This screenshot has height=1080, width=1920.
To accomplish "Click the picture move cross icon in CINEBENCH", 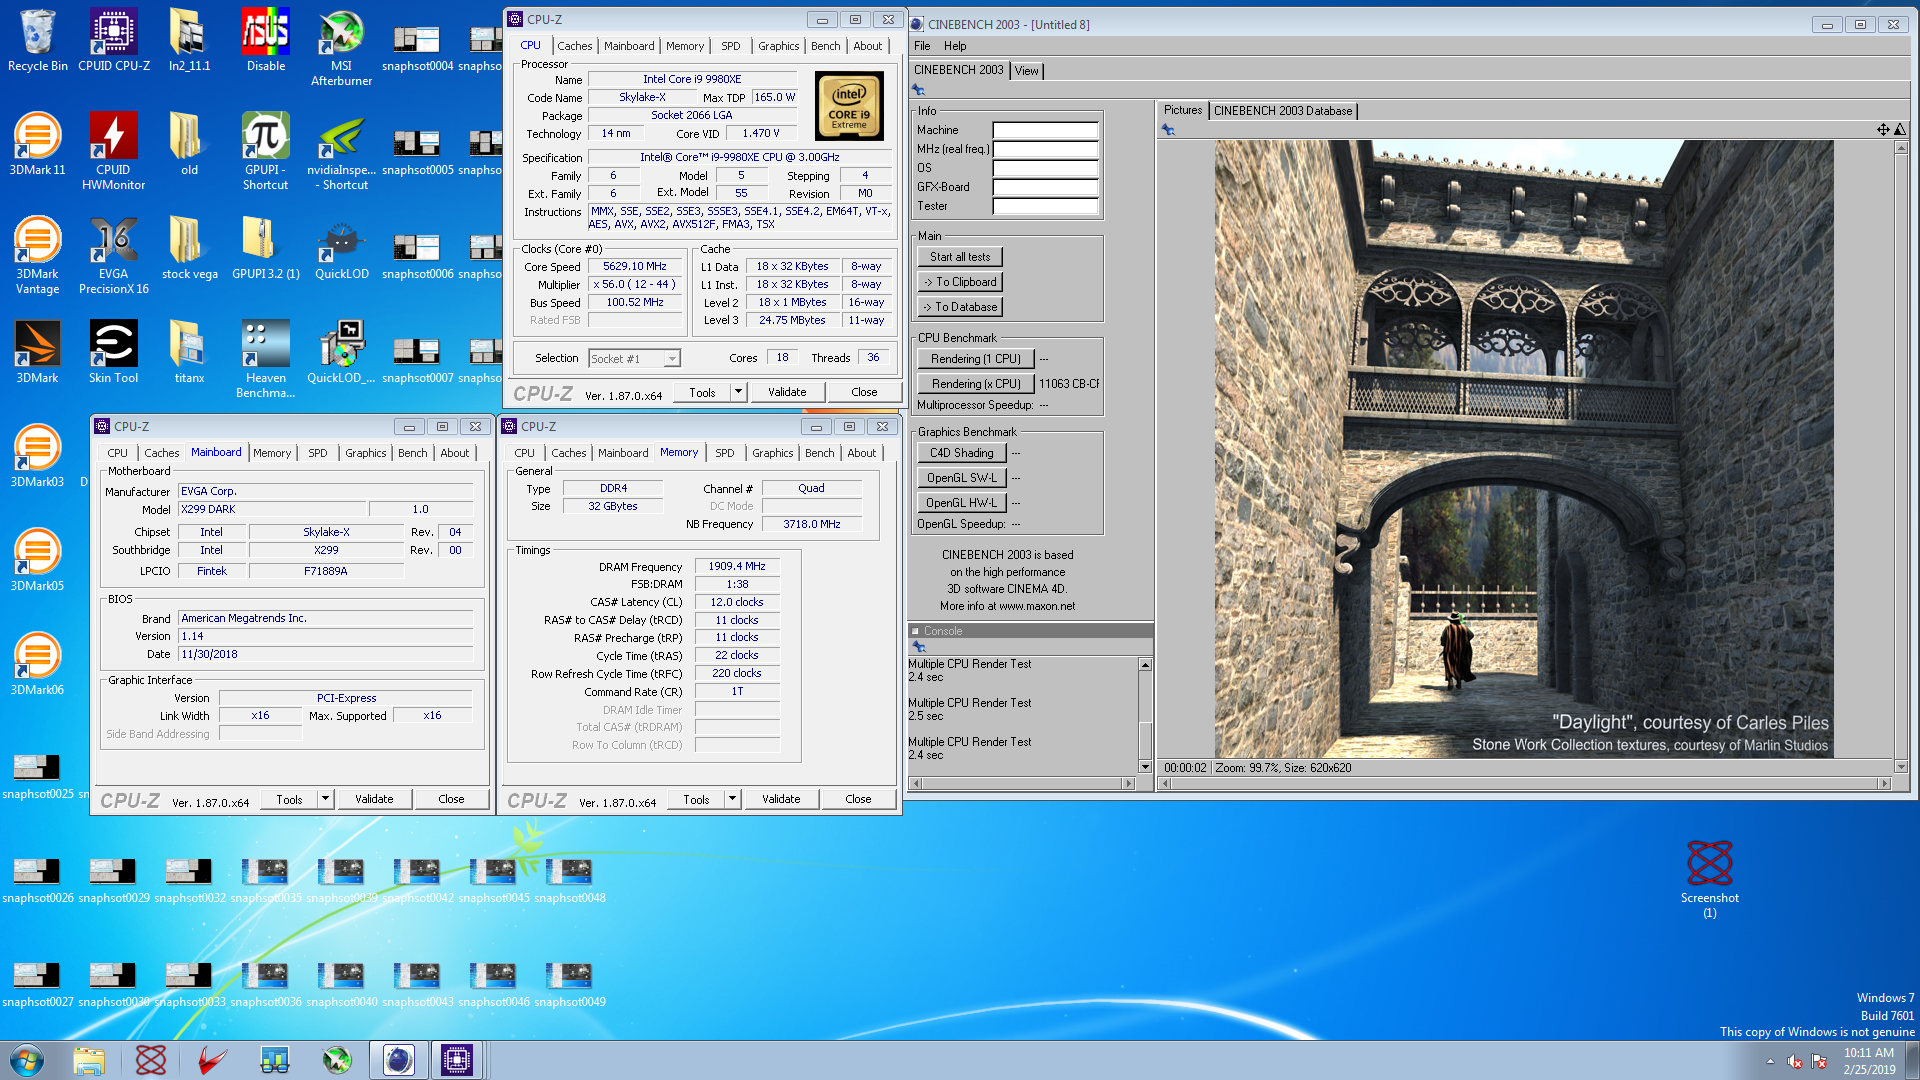I will click(1883, 130).
